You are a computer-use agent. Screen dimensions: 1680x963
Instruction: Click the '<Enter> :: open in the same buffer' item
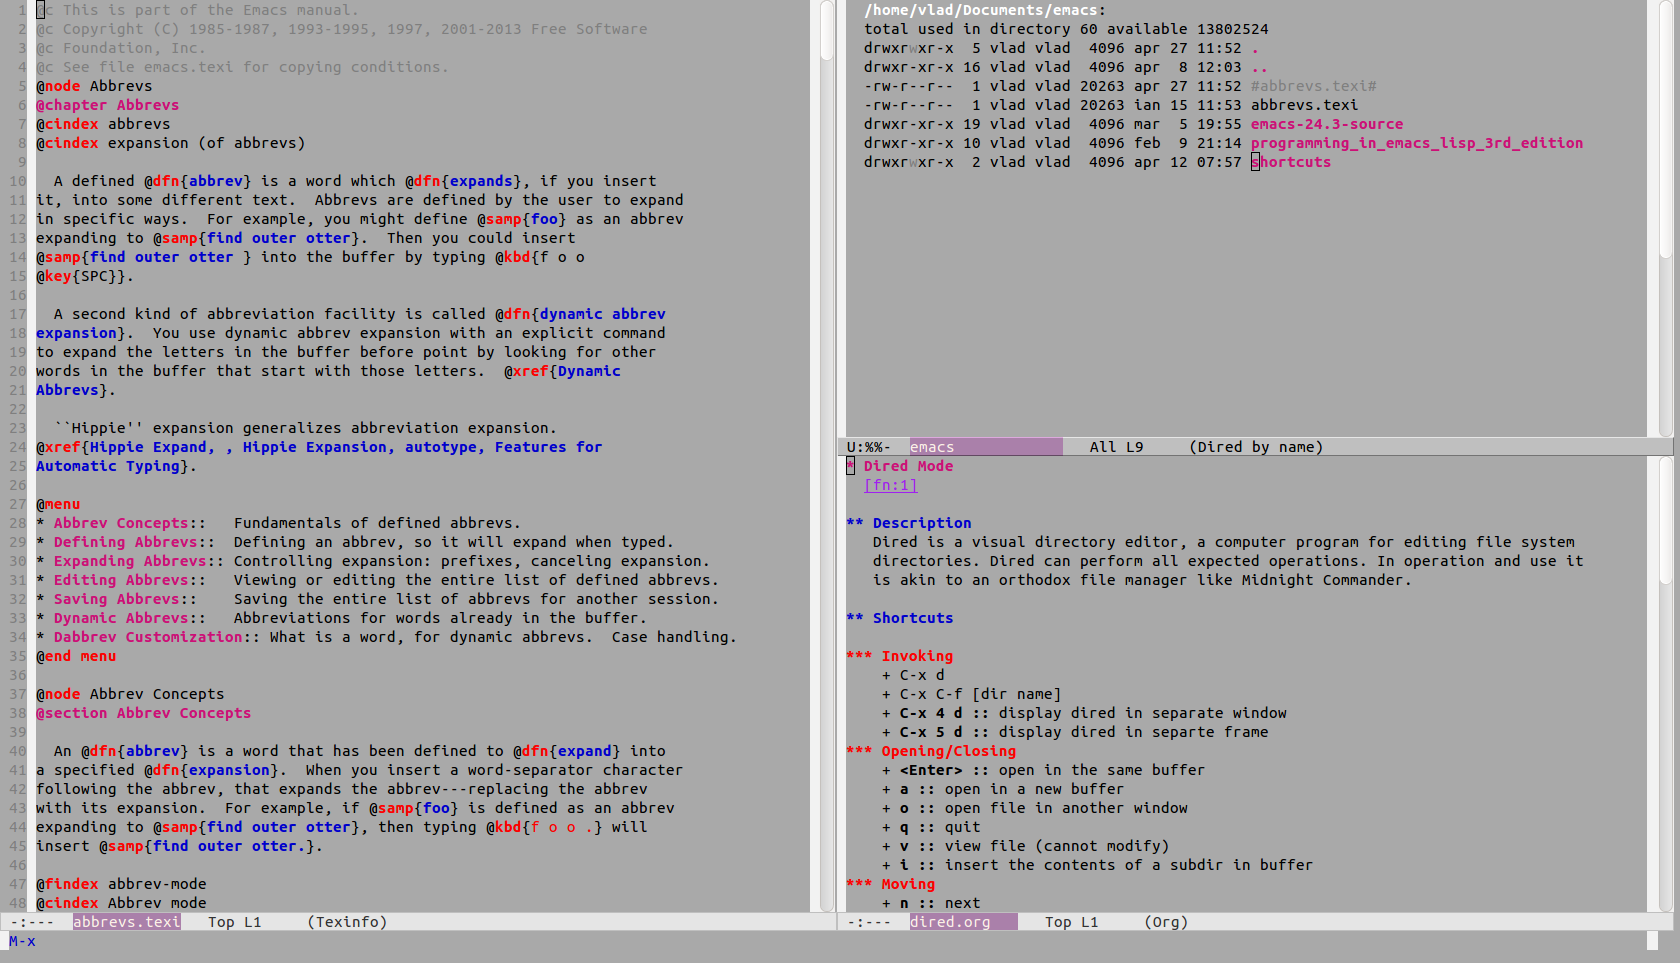(x=1043, y=770)
